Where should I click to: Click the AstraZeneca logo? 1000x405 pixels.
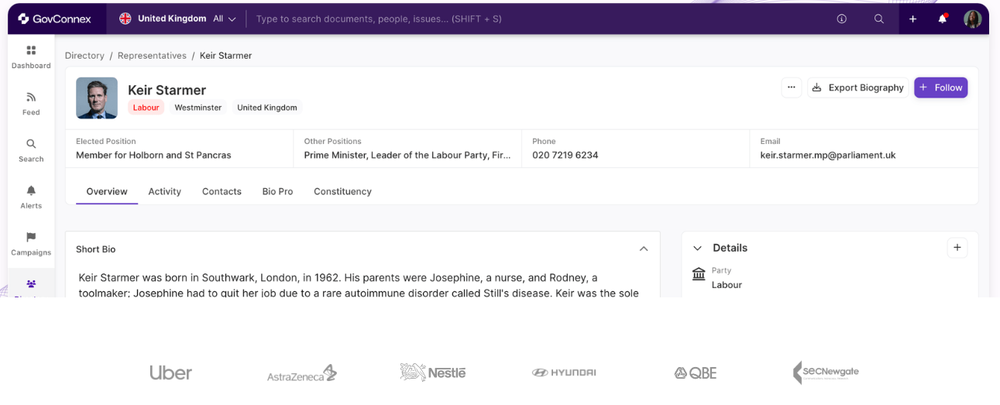pos(302,374)
